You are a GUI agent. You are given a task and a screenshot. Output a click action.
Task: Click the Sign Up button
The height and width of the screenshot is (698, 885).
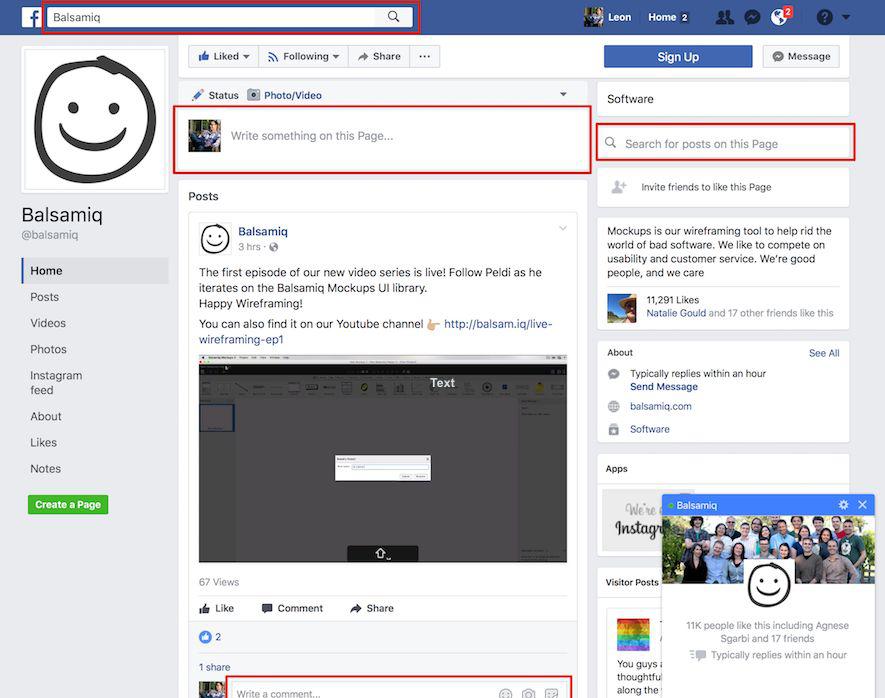[x=678, y=56]
